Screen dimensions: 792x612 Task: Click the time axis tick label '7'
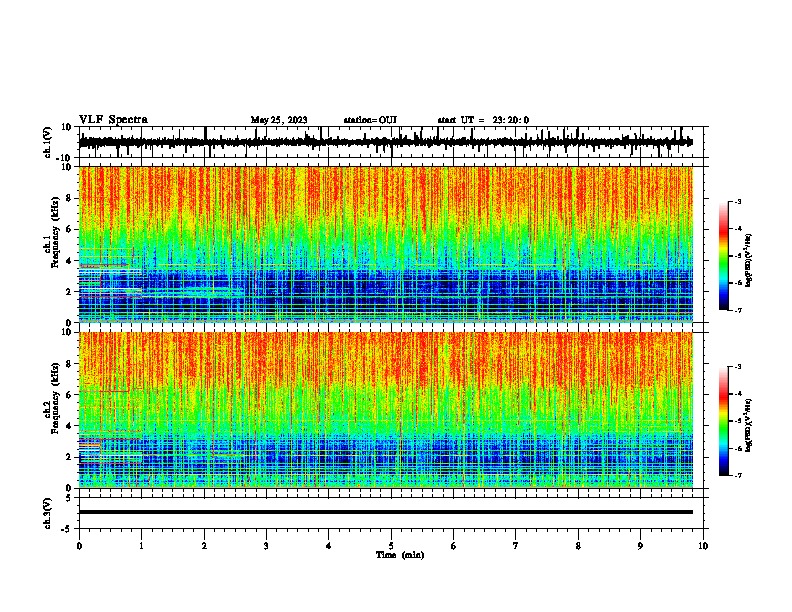click(516, 546)
